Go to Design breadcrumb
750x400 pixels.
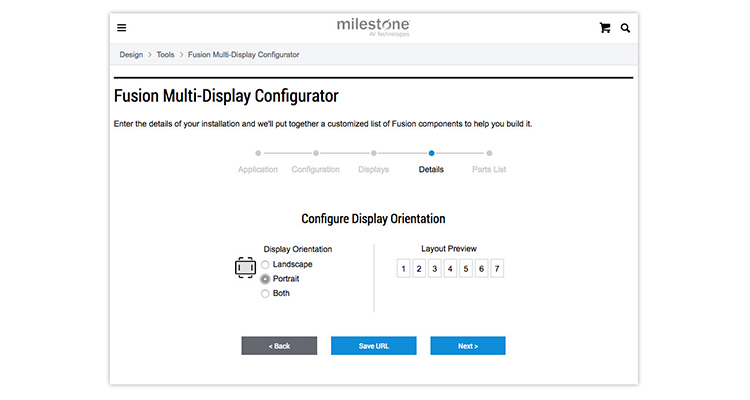point(131,55)
